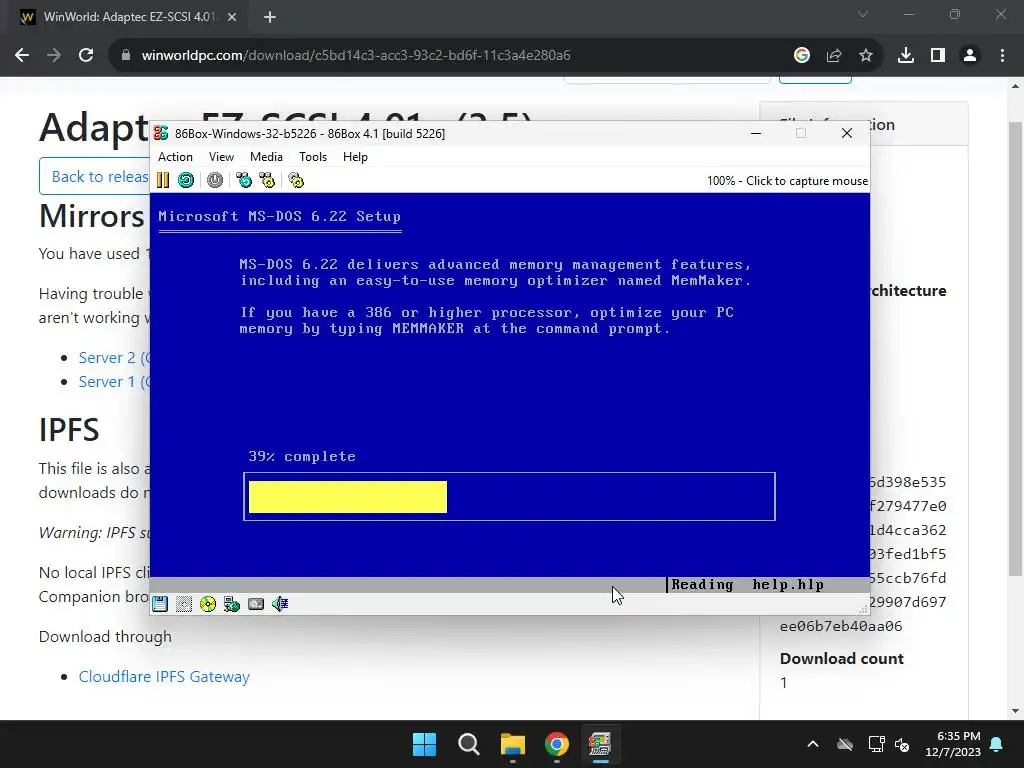This screenshot has height=768, width=1024.
Task: Send Ctrl+Alt+Del via toolbar icon
Action: coord(244,180)
